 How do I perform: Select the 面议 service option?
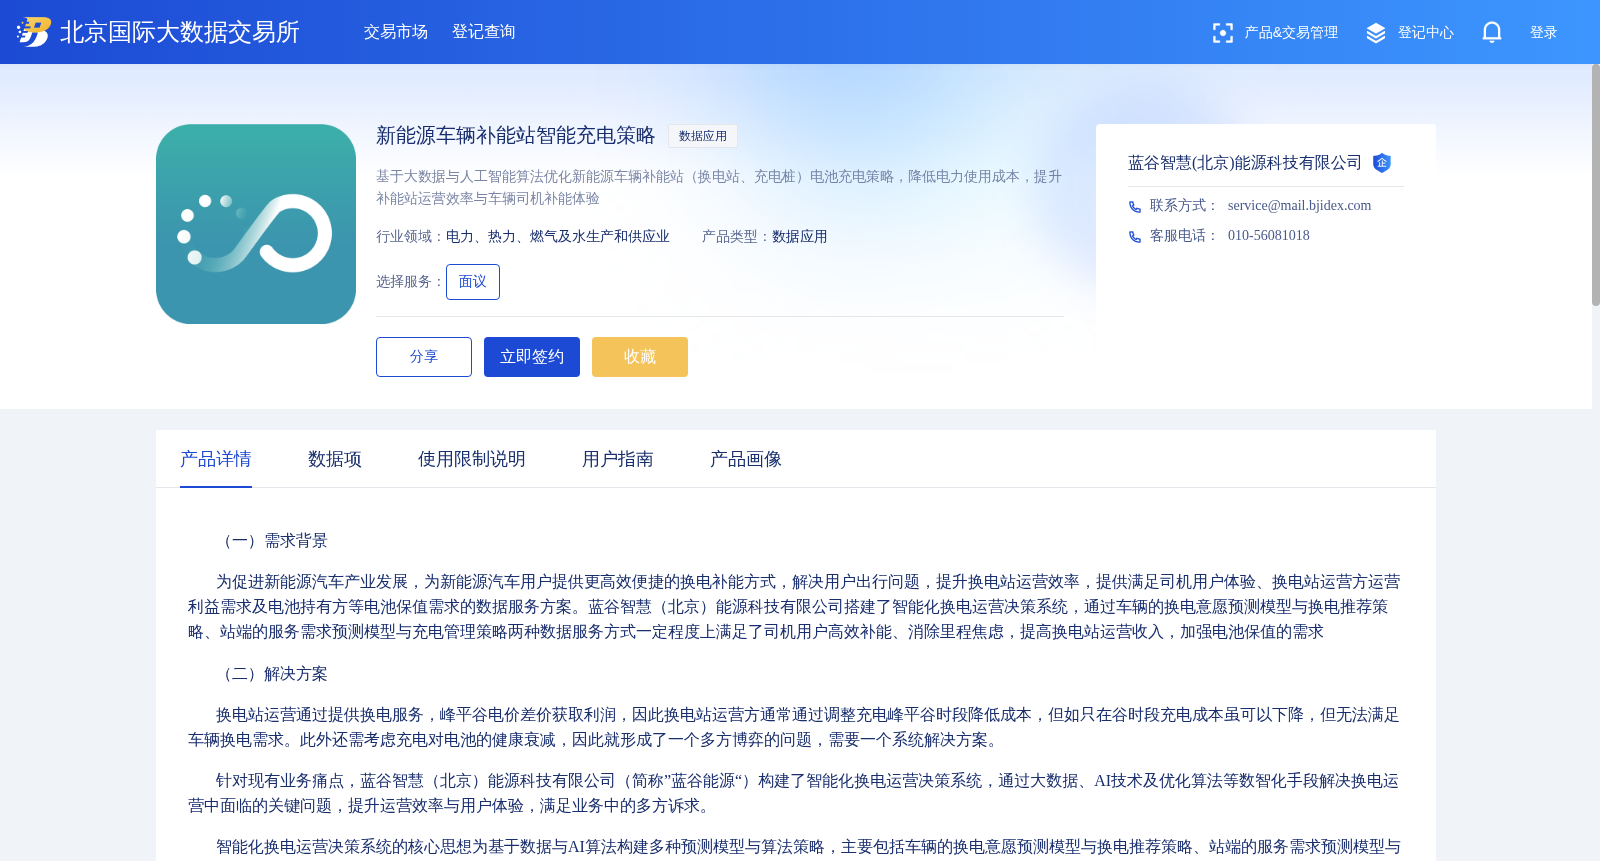coord(473,282)
